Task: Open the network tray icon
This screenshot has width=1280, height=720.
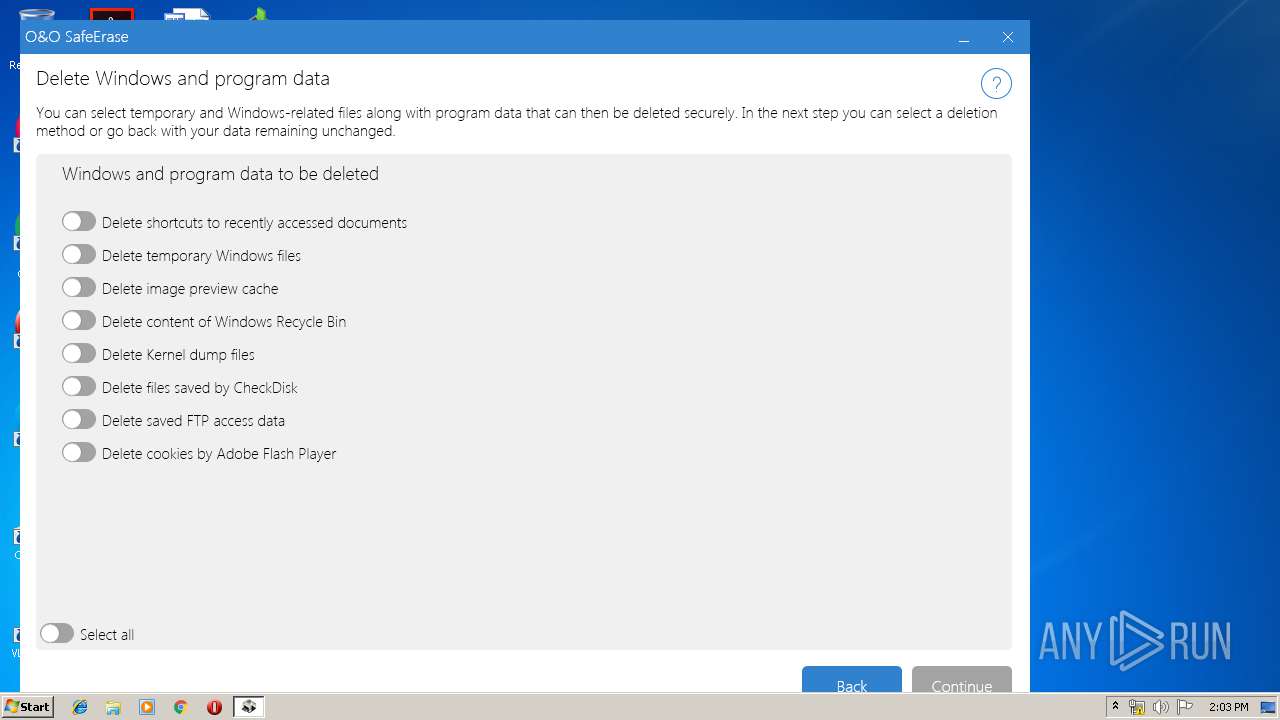Action: [1137, 707]
